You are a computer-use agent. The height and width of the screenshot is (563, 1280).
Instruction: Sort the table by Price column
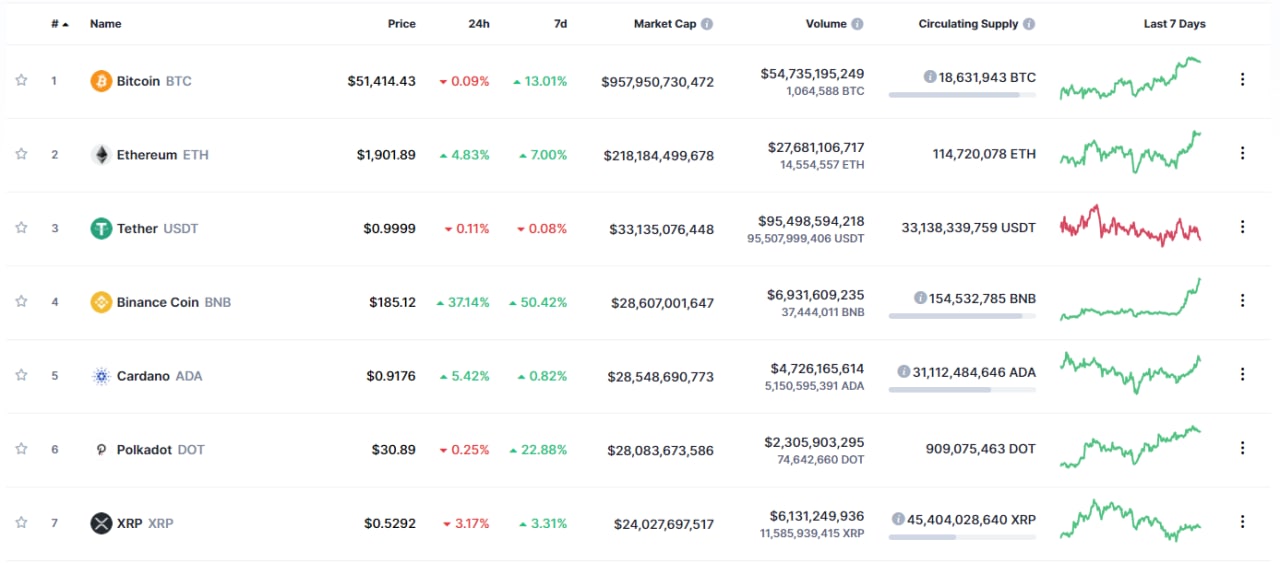pyautogui.click(x=401, y=24)
